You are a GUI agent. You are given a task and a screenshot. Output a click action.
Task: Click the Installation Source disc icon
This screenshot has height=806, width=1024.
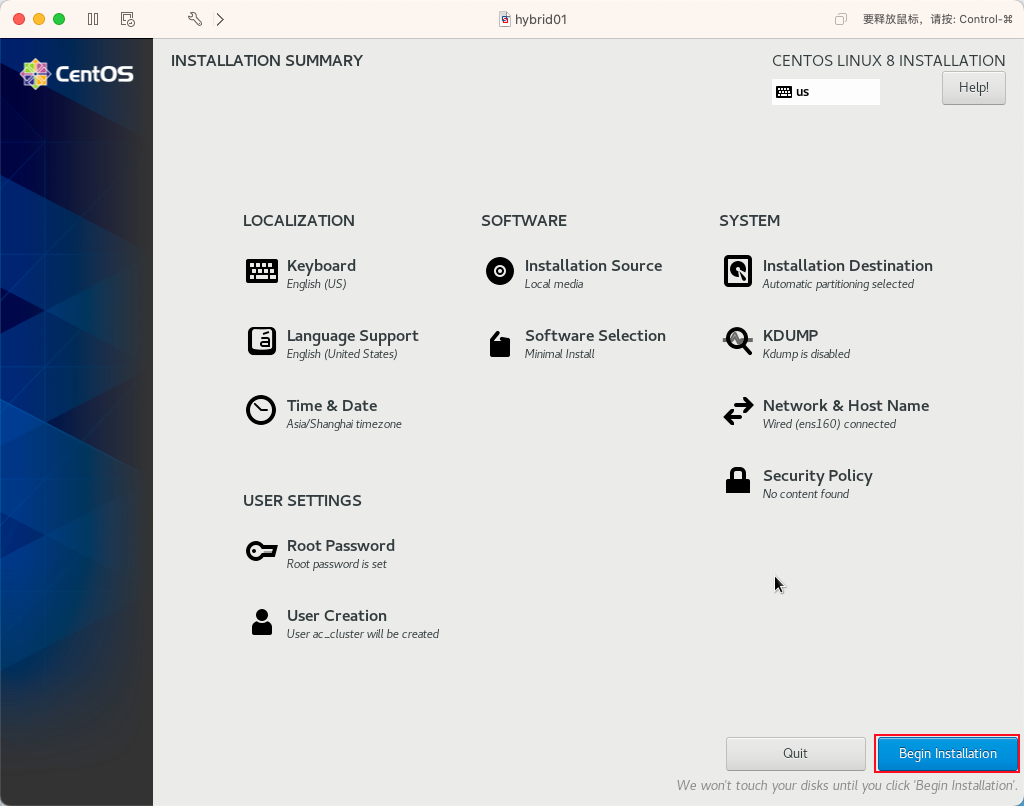500,271
